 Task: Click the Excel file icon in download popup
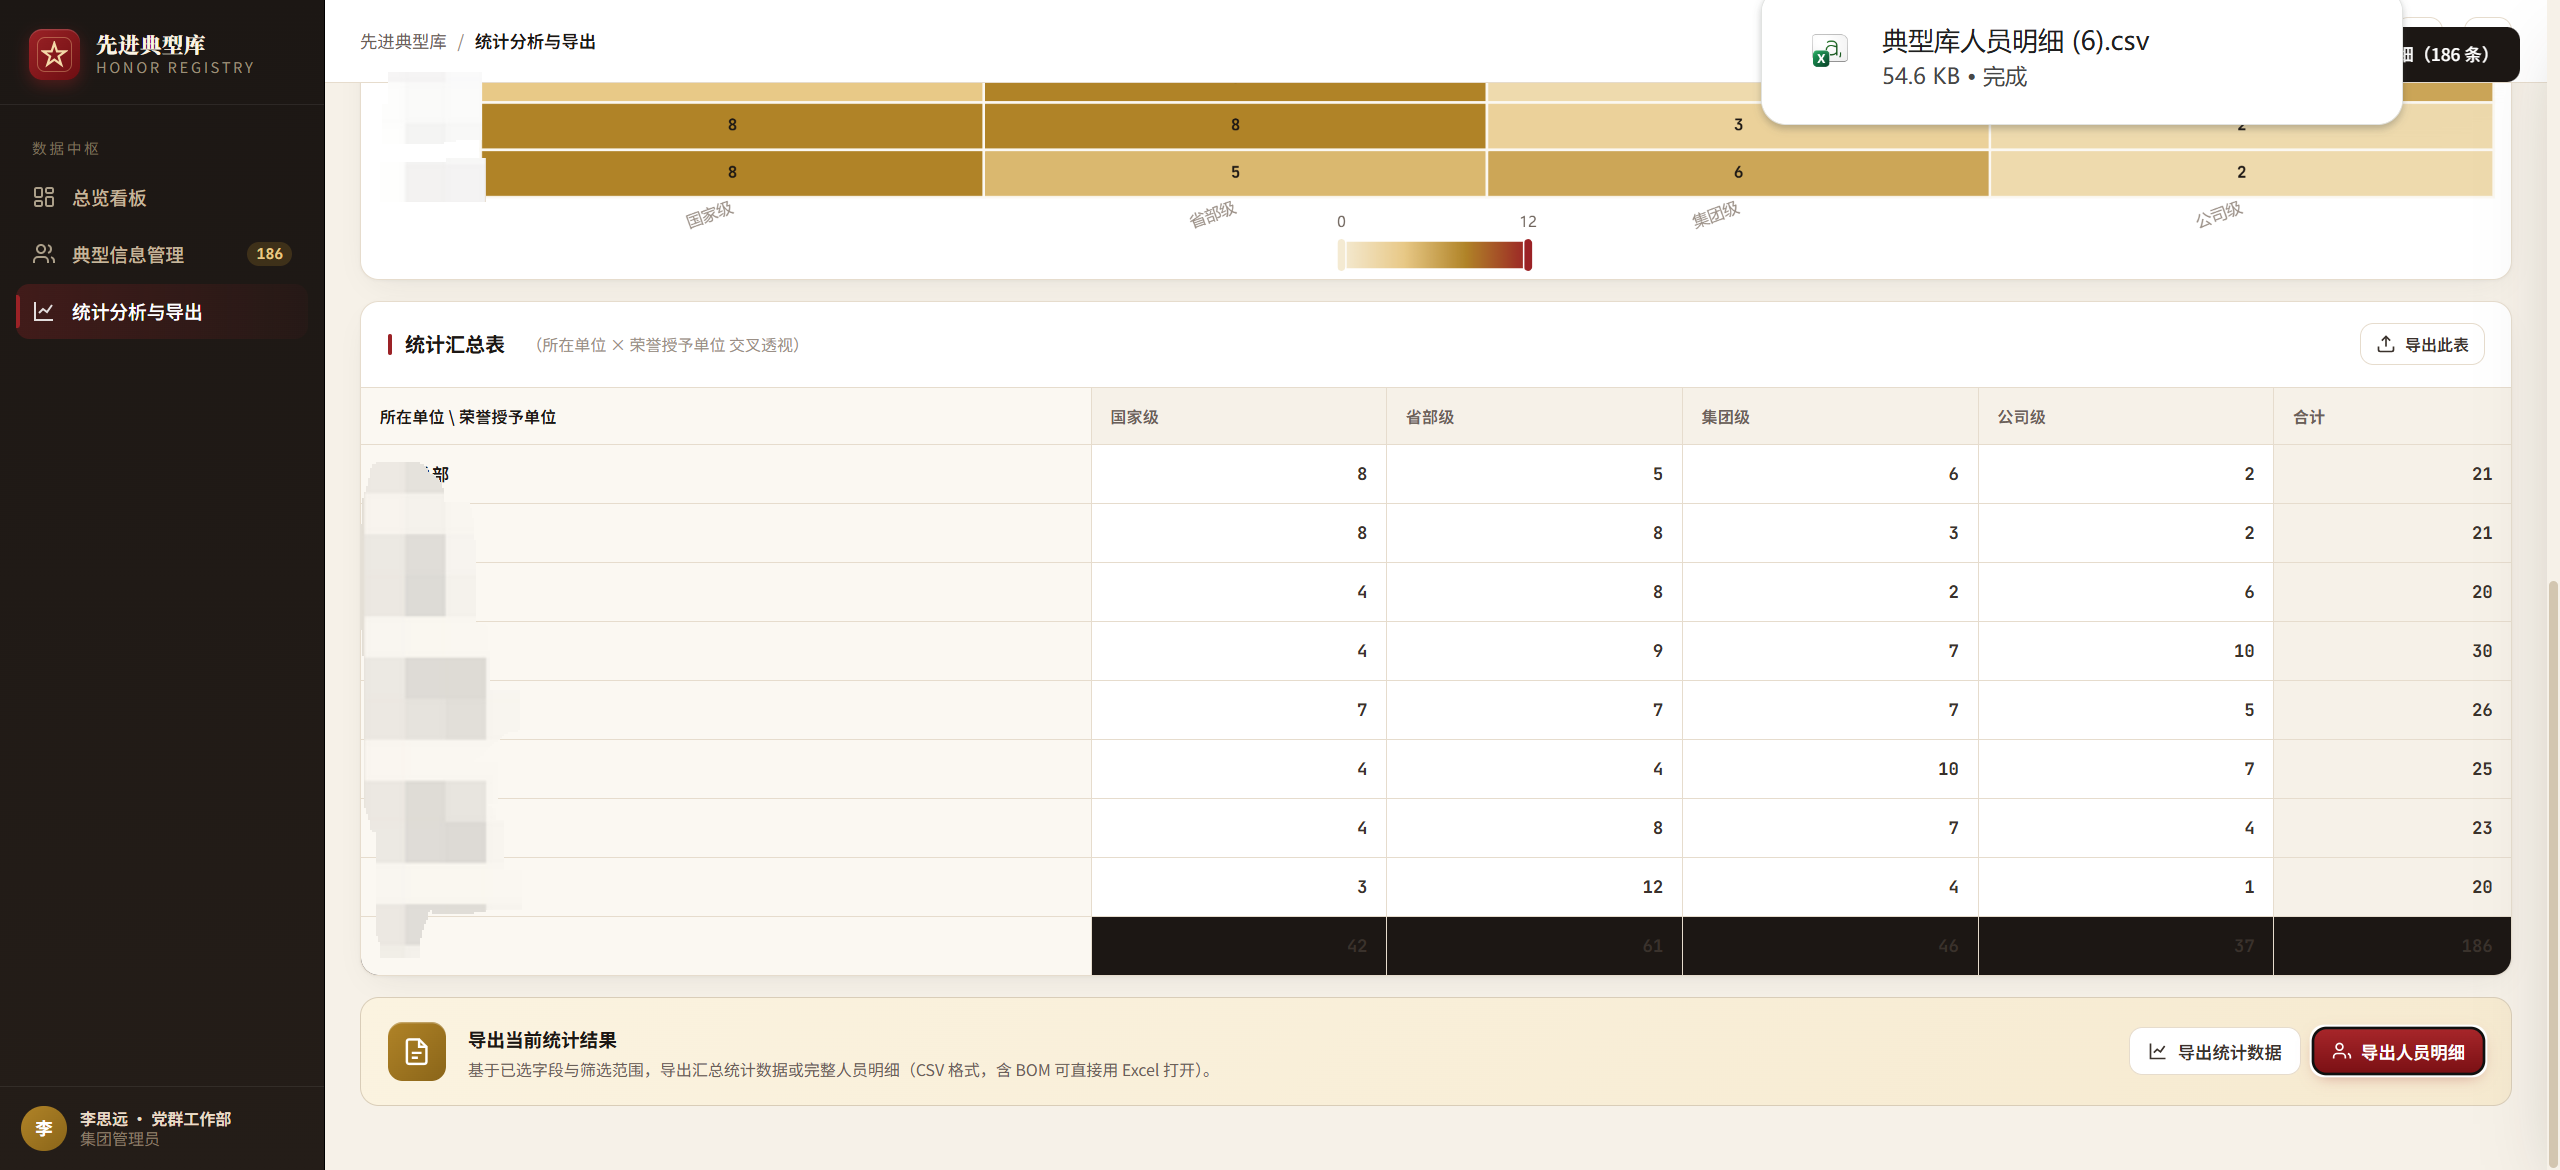[x=1829, y=52]
